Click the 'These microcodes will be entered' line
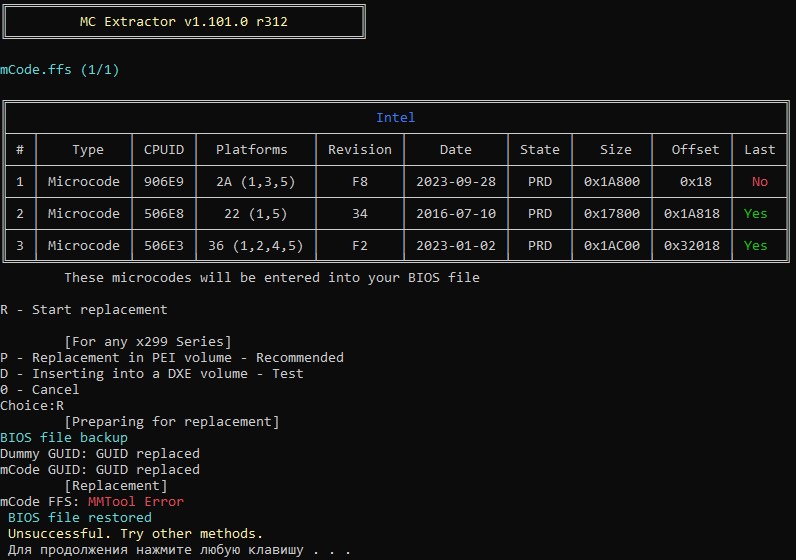 click(272, 278)
